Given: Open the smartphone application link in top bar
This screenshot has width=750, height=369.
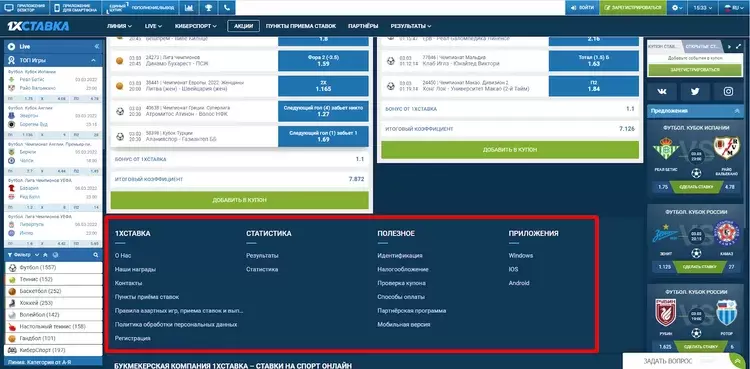Looking at the screenshot, I should coord(76,8).
